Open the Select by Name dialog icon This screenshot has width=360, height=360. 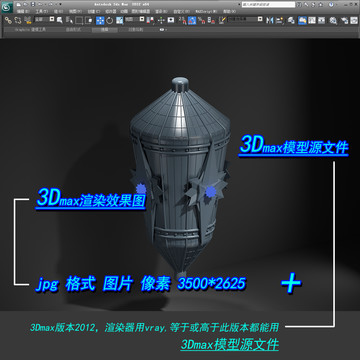tap(69, 20)
